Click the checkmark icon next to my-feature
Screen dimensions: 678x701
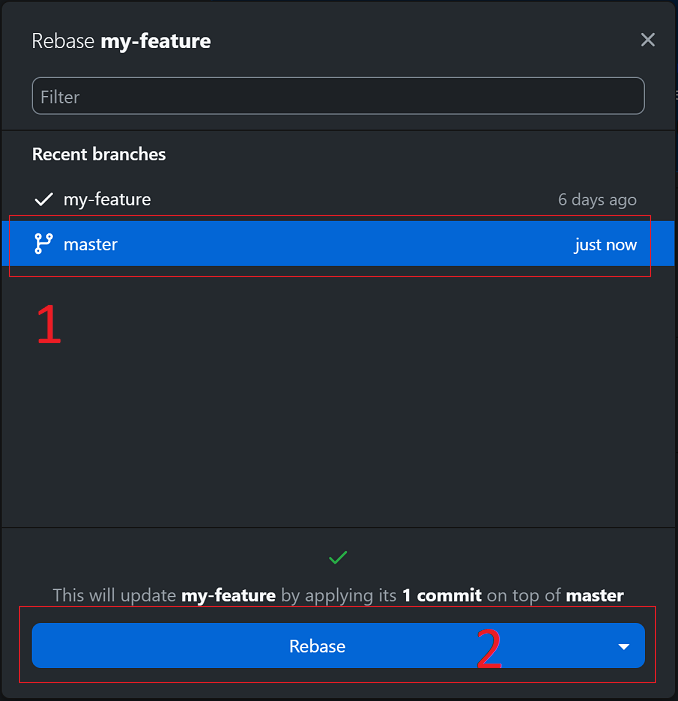(44, 199)
